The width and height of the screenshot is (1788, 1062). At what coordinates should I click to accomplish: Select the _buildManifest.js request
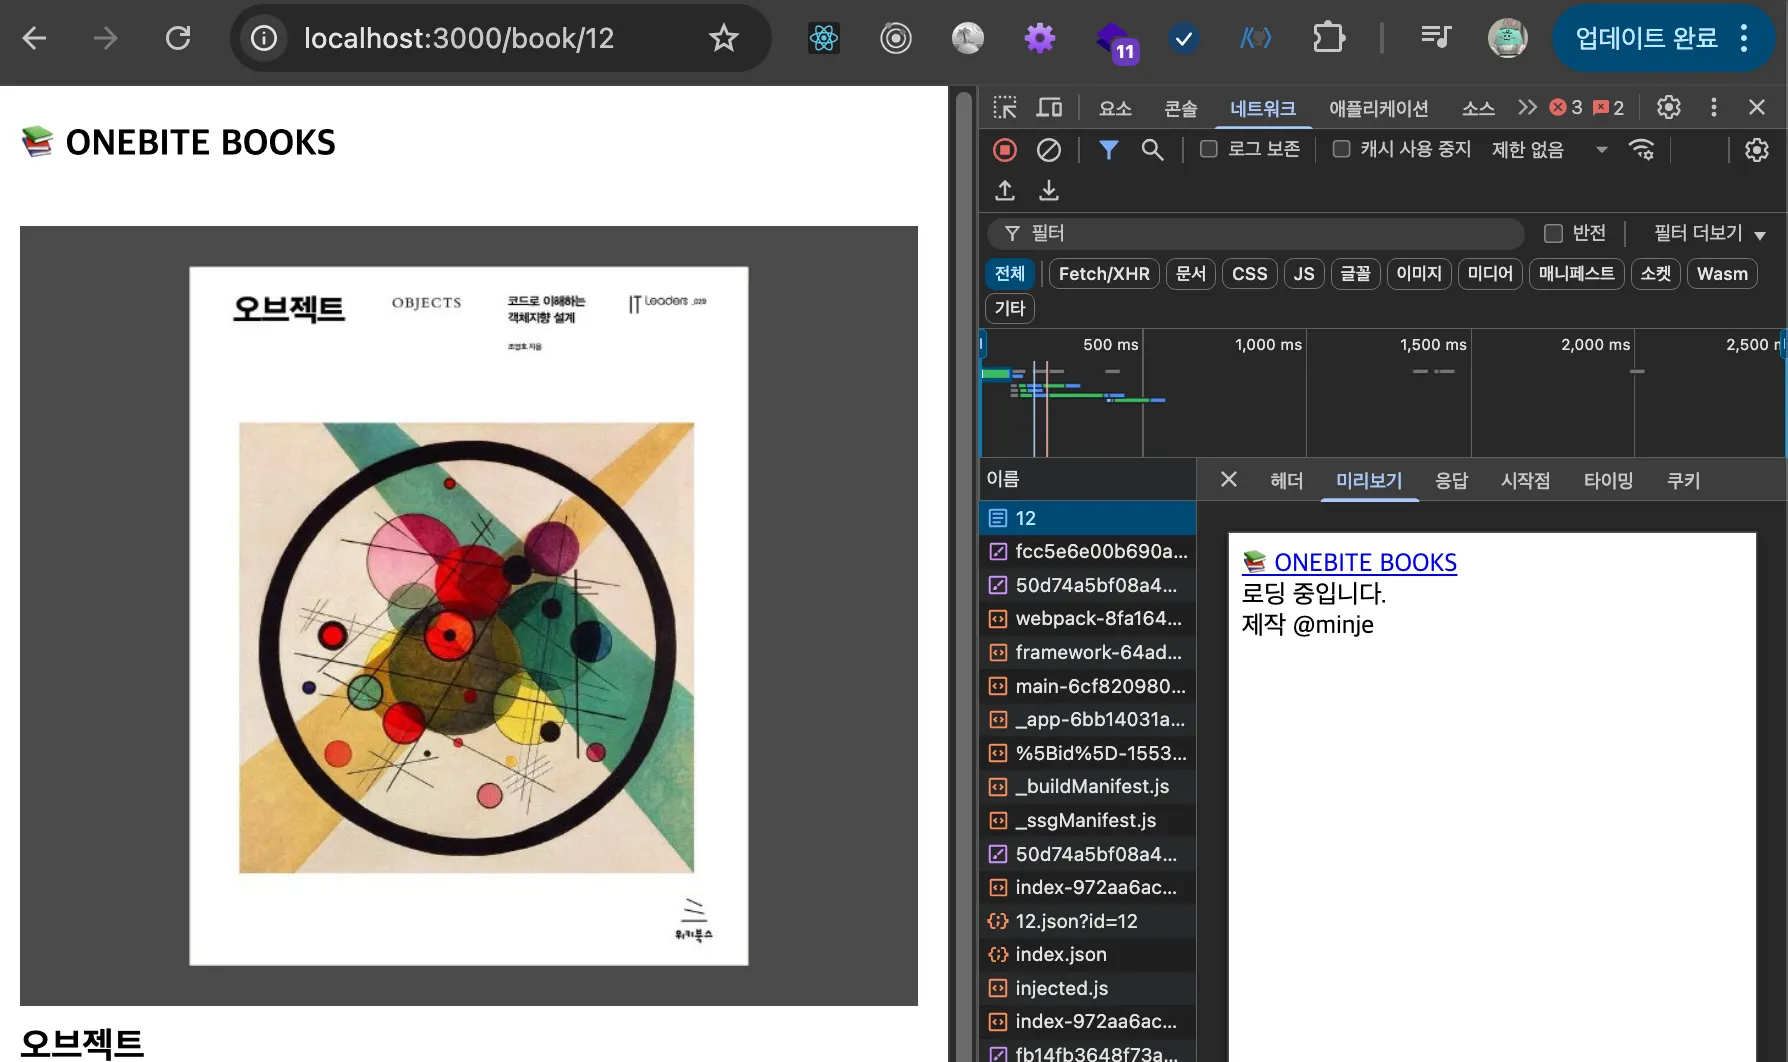pos(1088,786)
